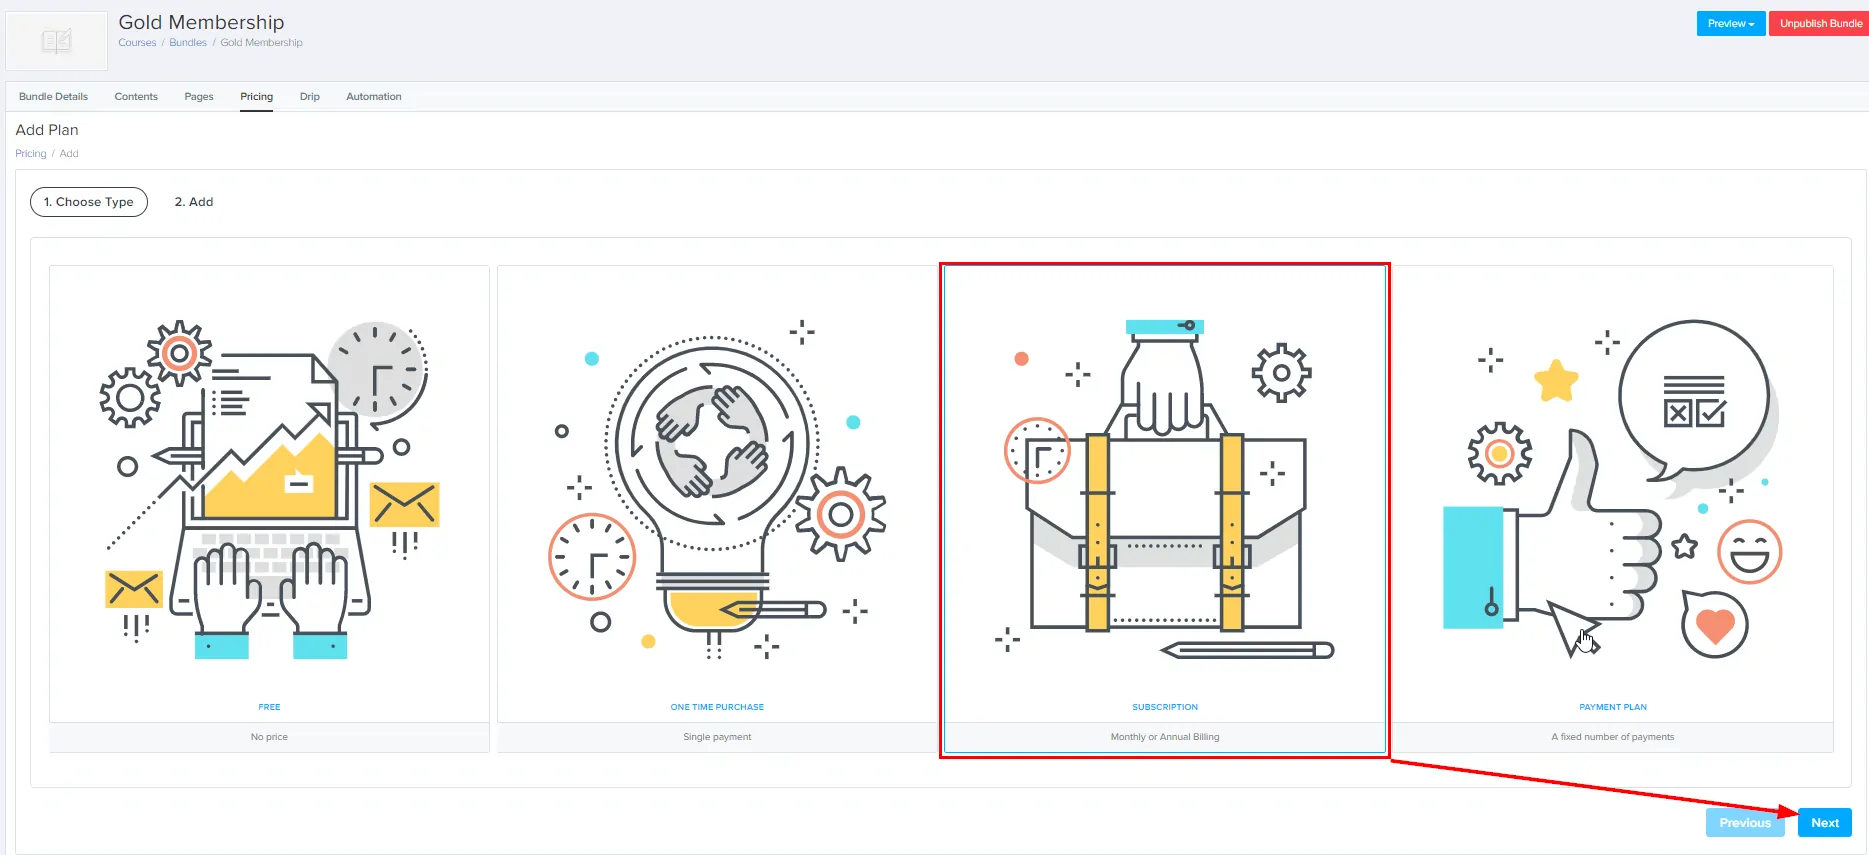The height and width of the screenshot is (855, 1869).
Task: Open the Contents tab
Action: (x=136, y=97)
